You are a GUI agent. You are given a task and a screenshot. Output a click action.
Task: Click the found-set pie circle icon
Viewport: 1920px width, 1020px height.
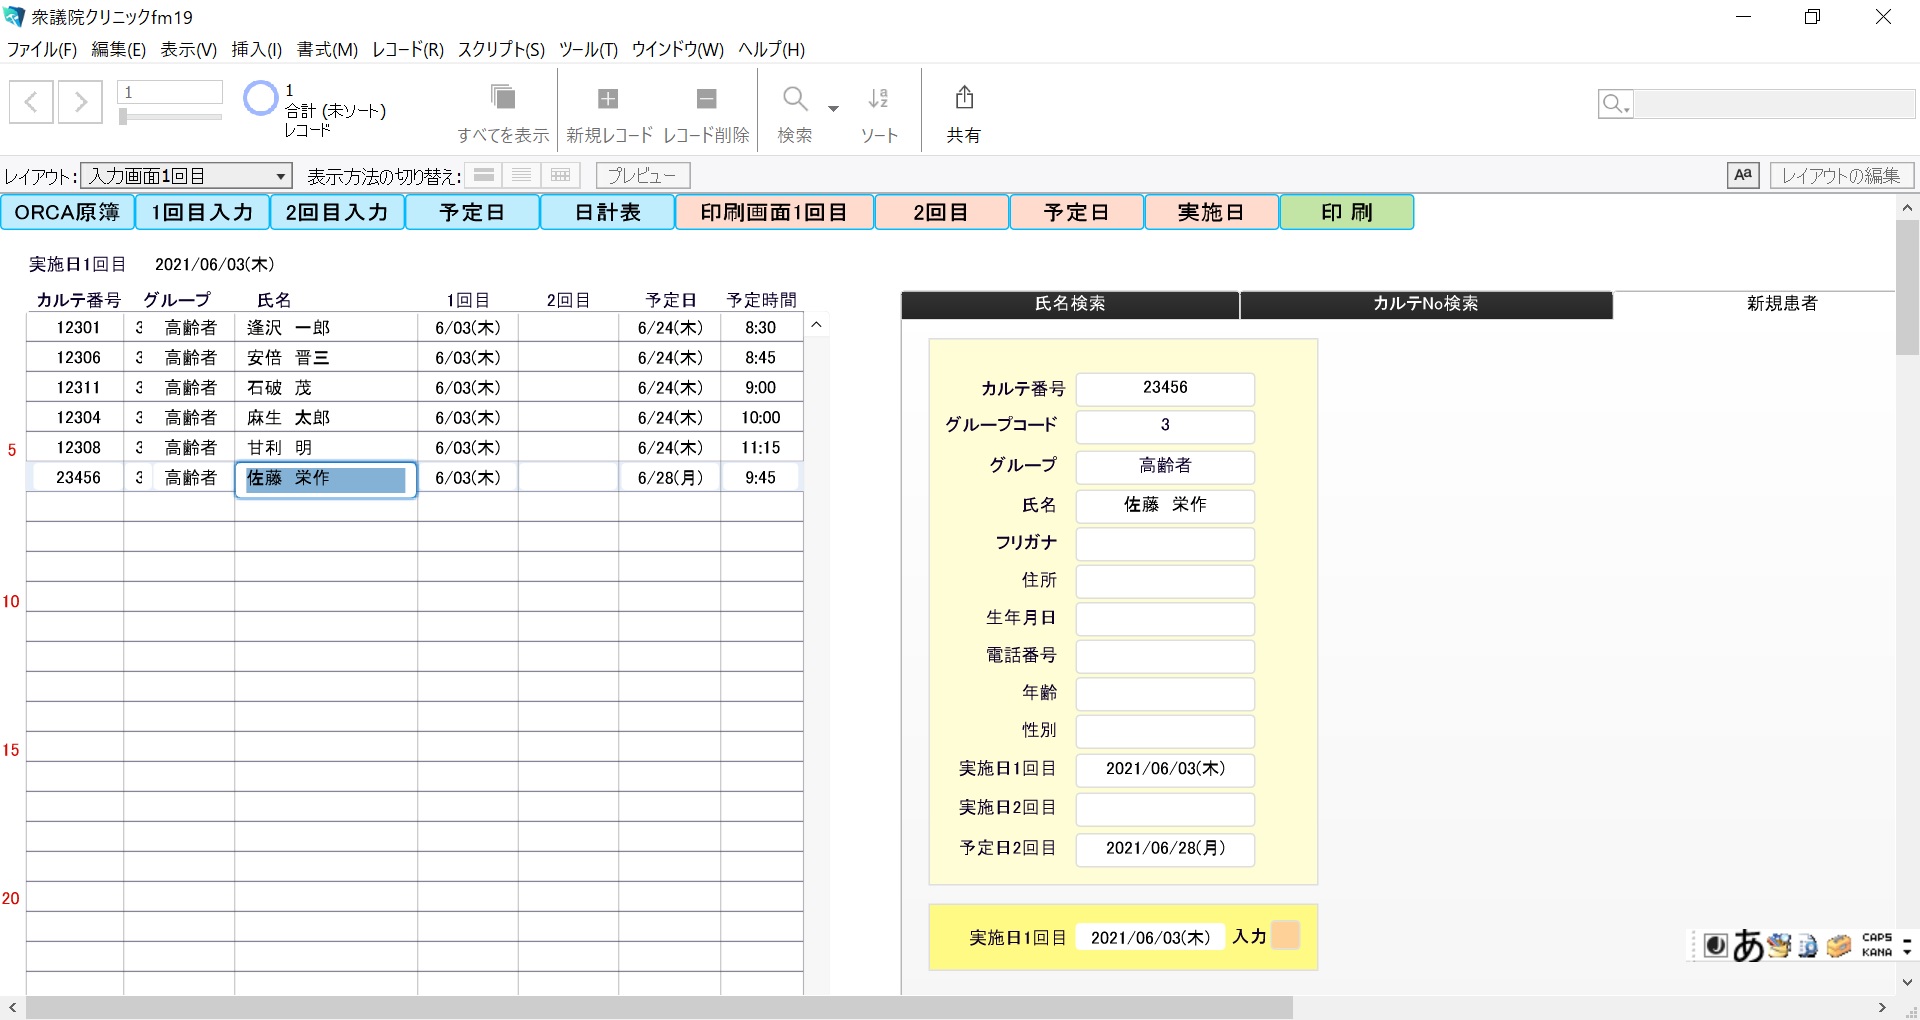pos(260,98)
